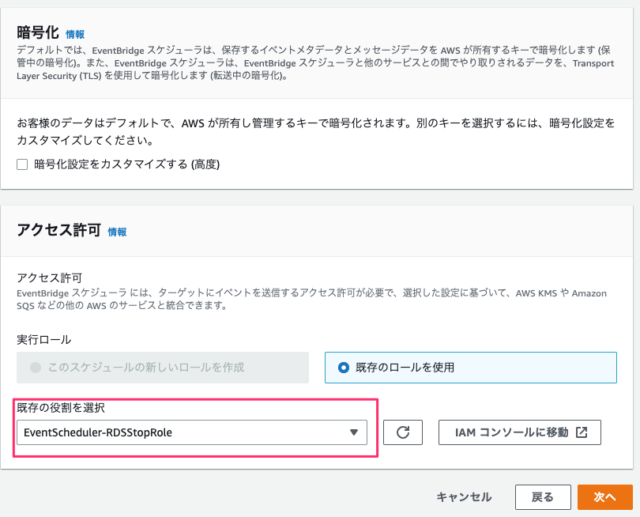Click the refresh roles icon button
Image resolution: width=640 pixels, height=517 pixels.
(x=403, y=432)
